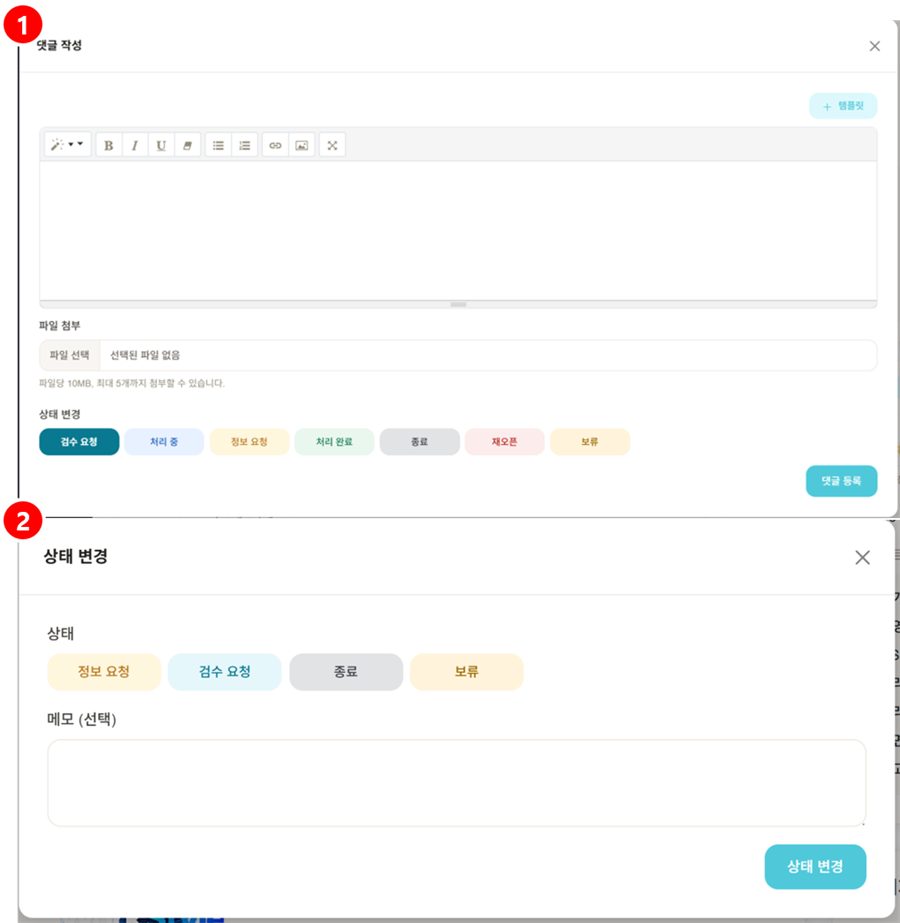Toggle underline formatting in comment editor
Viewport: 900px width, 923px height.
[161, 145]
